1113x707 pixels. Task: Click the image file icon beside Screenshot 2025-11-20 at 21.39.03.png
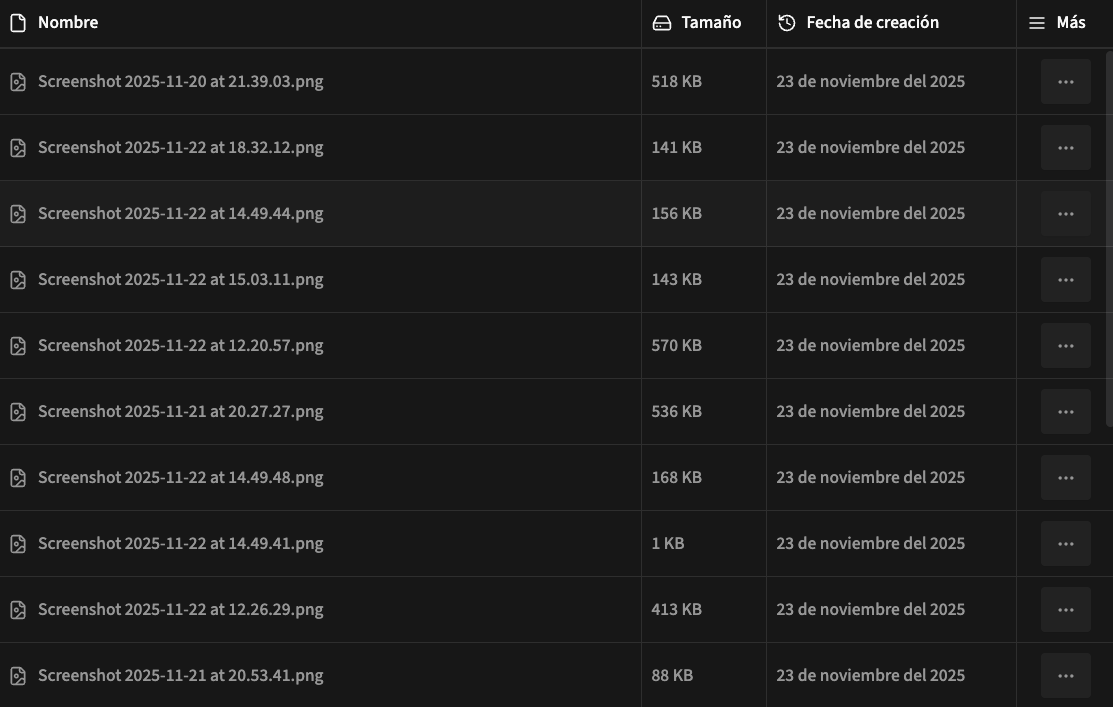(x=18, y=82)
